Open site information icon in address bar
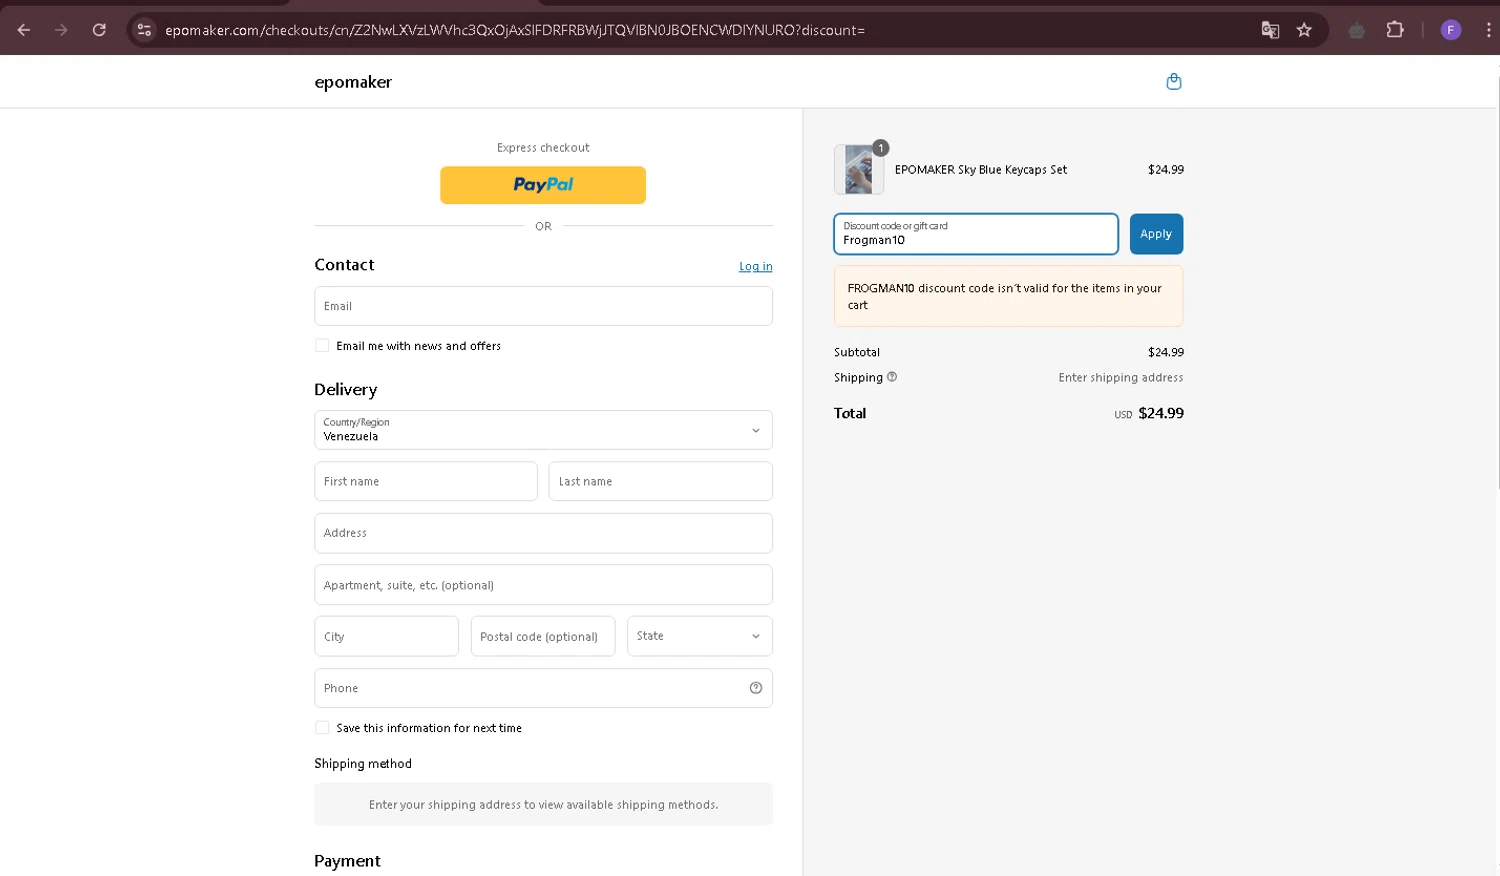 [144, 30]
